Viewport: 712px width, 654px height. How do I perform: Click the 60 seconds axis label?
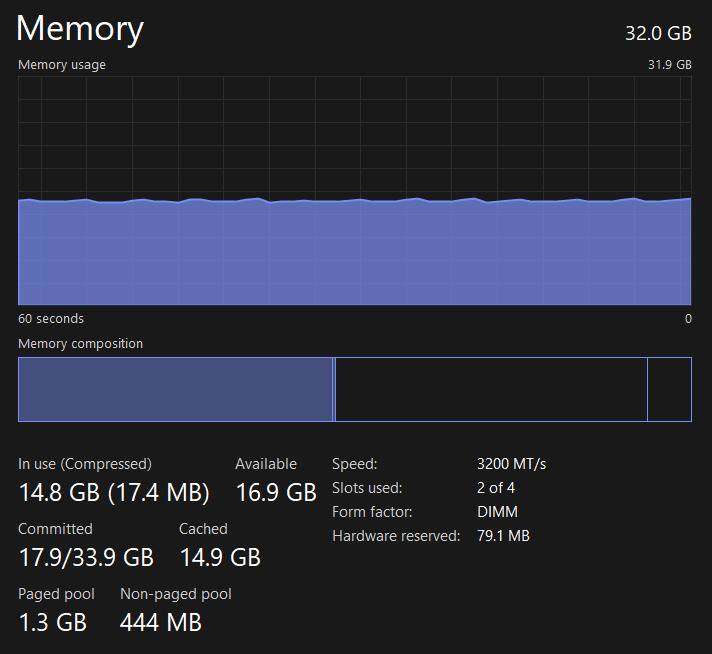tap(51, 319)
